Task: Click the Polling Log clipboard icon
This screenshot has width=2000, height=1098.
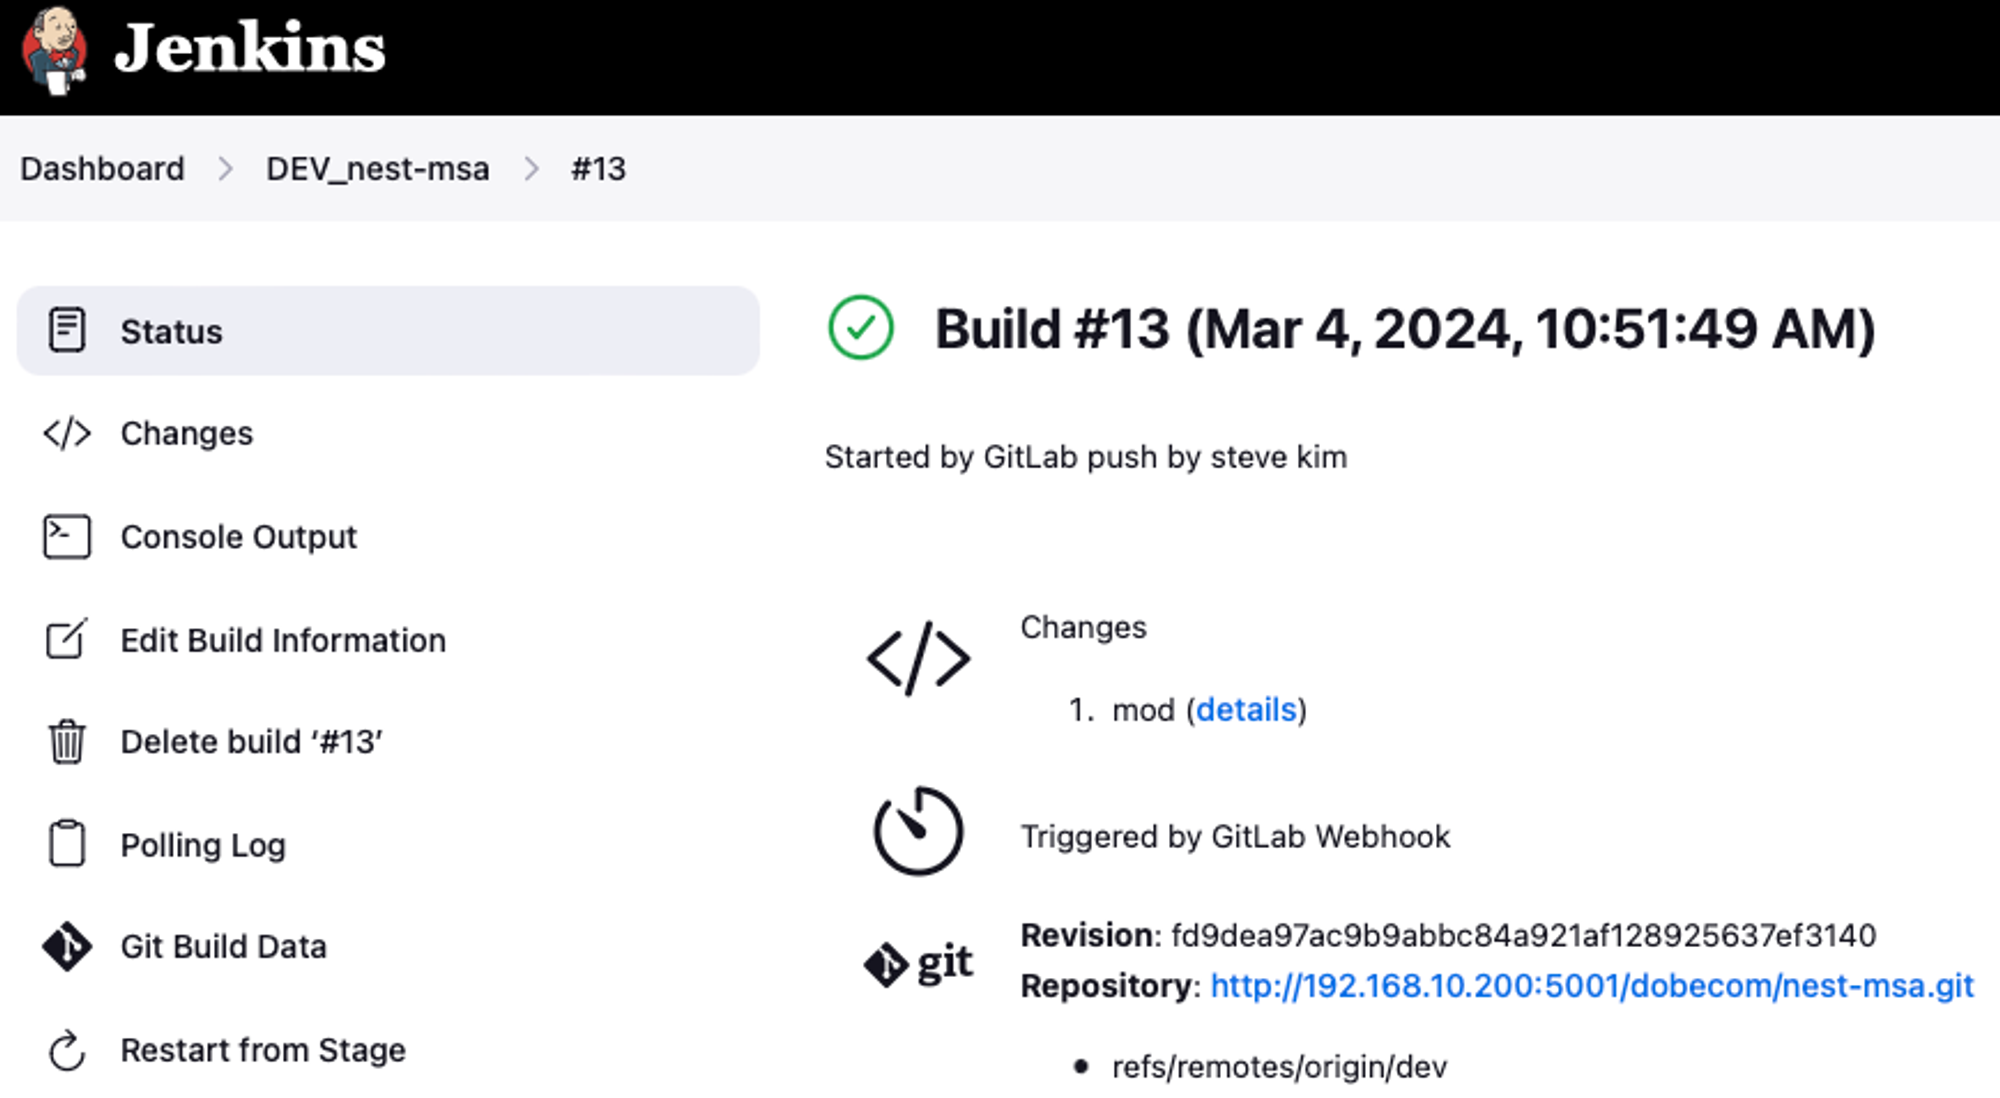Action: [67, 844]
